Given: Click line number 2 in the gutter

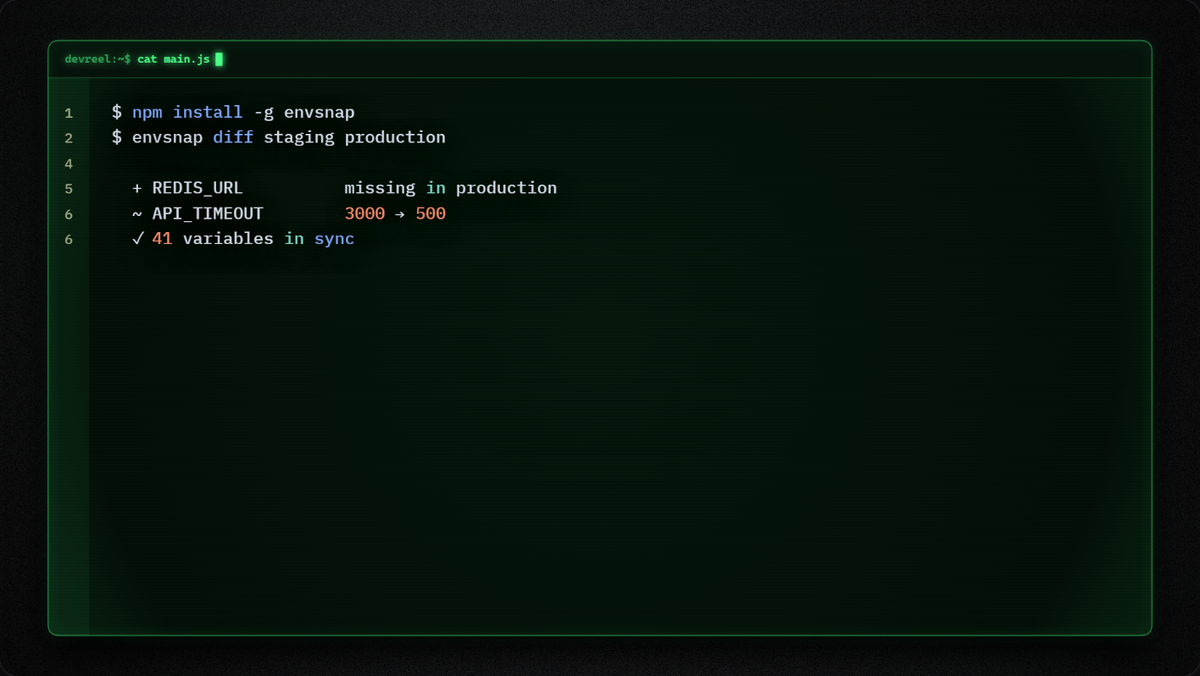Looking at the screenshot, I should point(69,138).
